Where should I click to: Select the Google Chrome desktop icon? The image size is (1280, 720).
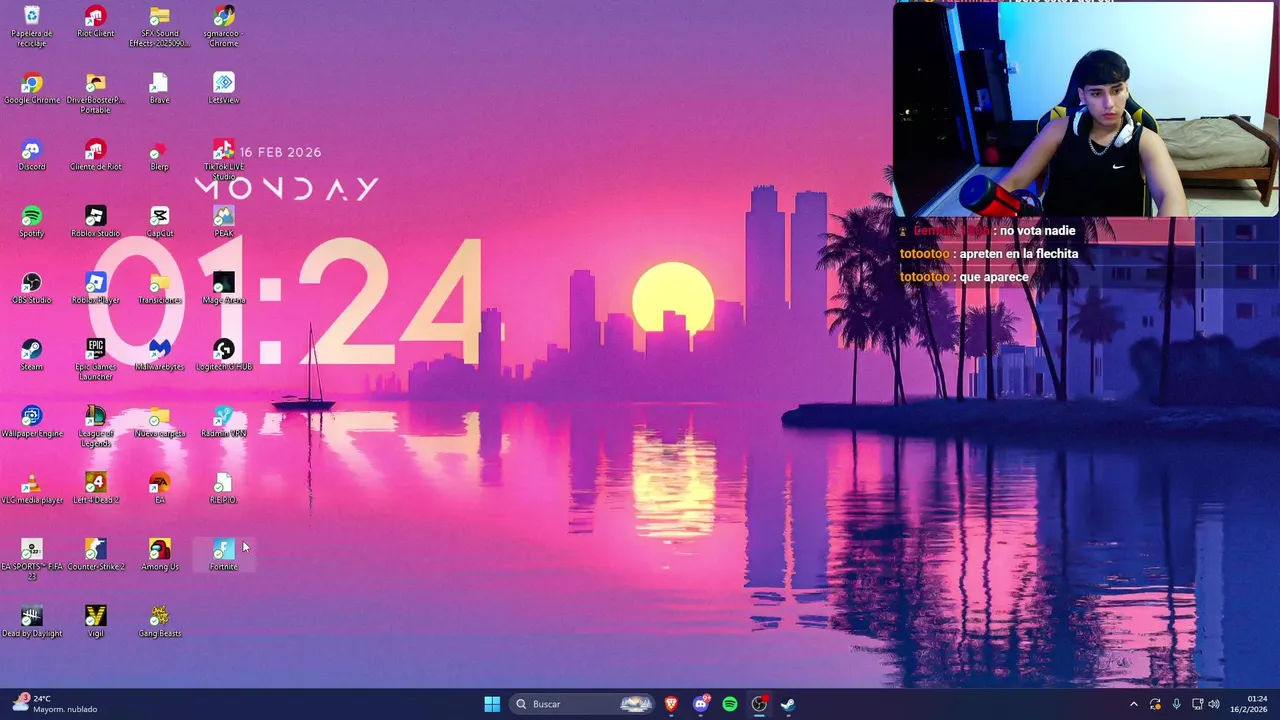coord(32,89)
